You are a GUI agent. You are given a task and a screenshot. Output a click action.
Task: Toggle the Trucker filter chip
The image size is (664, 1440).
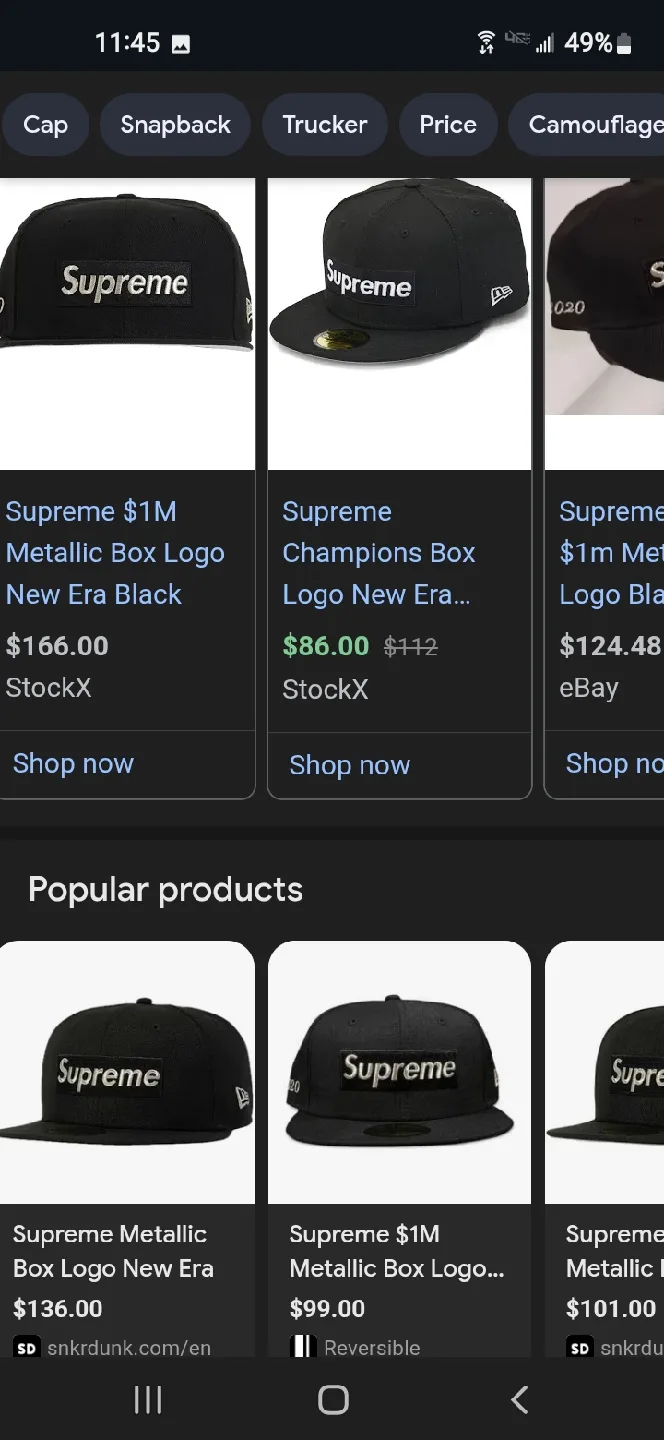point(324,124)
